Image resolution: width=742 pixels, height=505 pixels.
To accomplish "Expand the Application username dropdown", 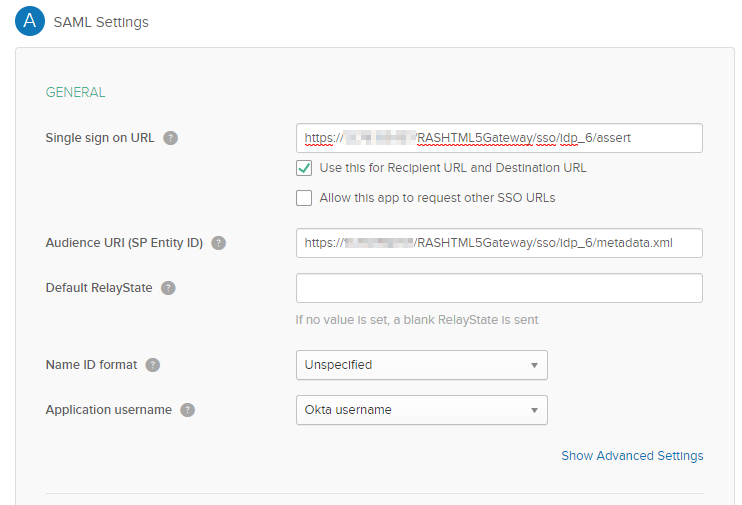I will pyautogui.click(x=421, y=410).
